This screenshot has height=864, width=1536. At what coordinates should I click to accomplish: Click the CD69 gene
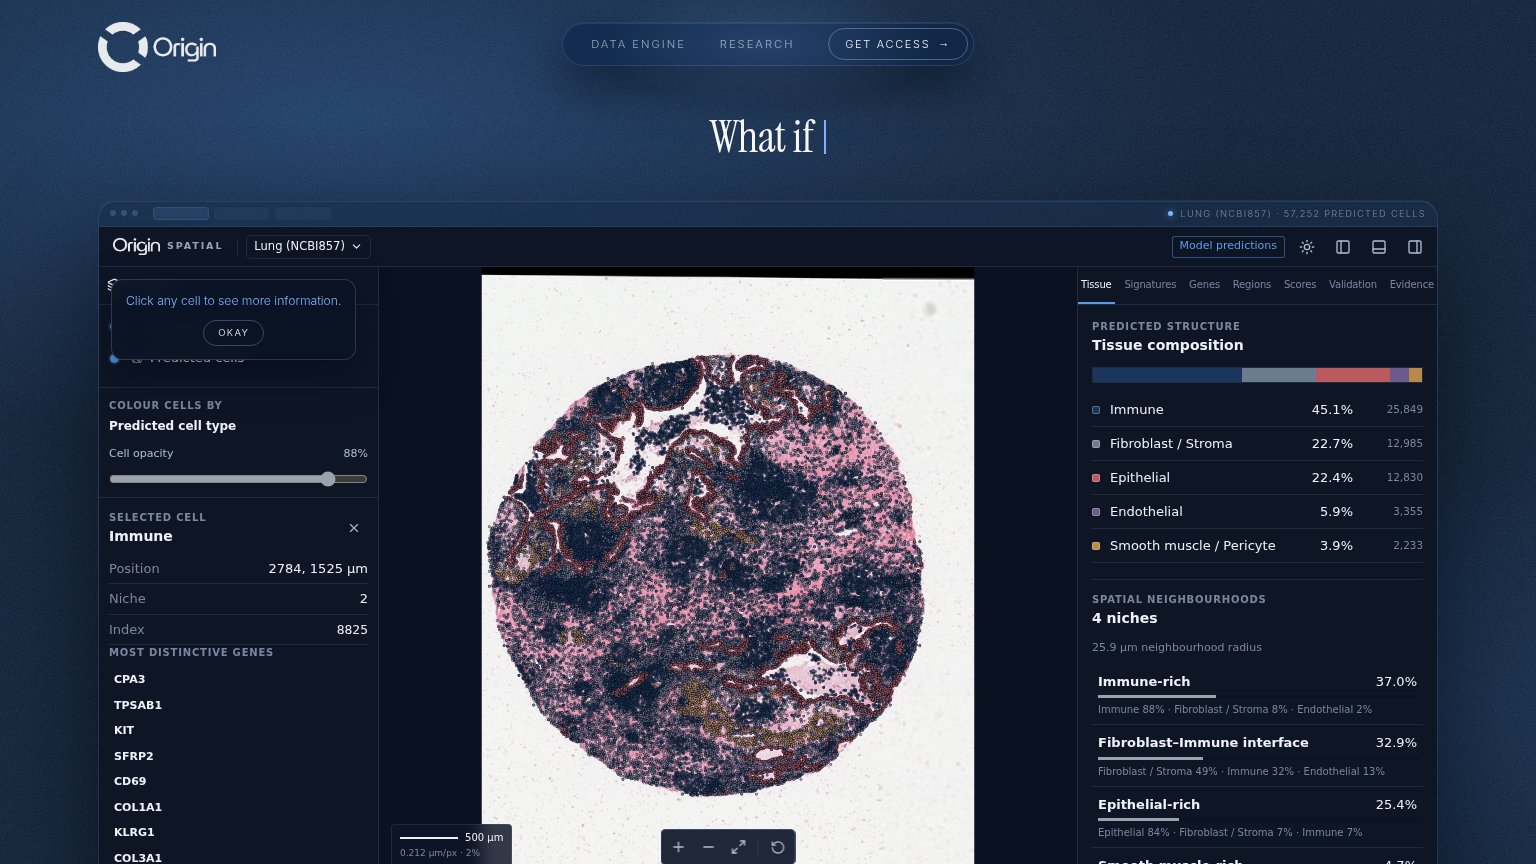(x=130, y=781)
